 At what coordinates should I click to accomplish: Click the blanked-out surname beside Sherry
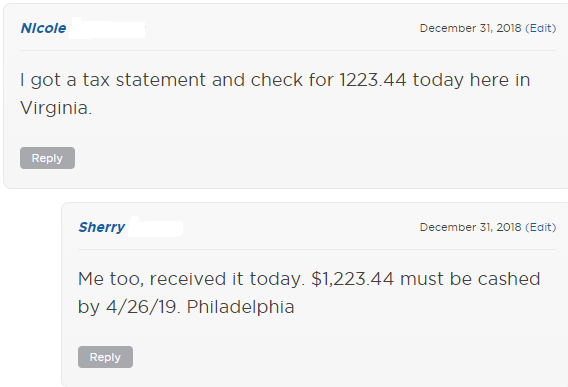155,227
